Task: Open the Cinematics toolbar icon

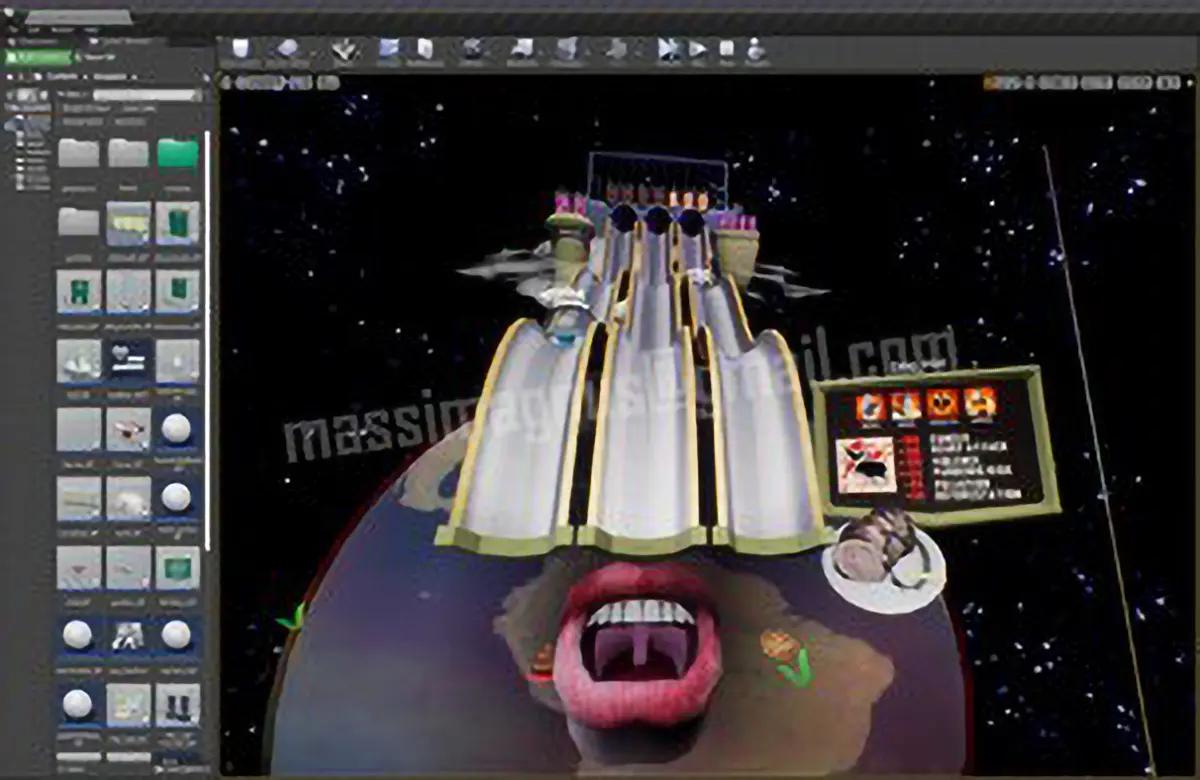Action: click(522, 50)
